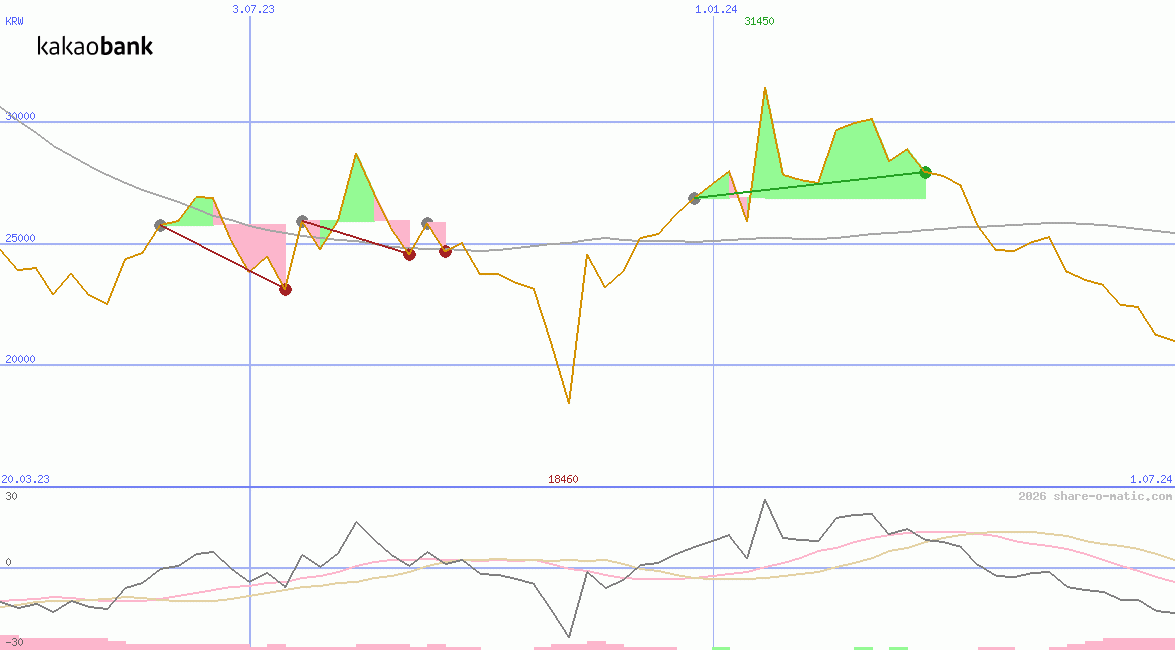This screenshot has height=650, width=1175.
Task: Click the 18460 low price label
Action: pos(563,479)
